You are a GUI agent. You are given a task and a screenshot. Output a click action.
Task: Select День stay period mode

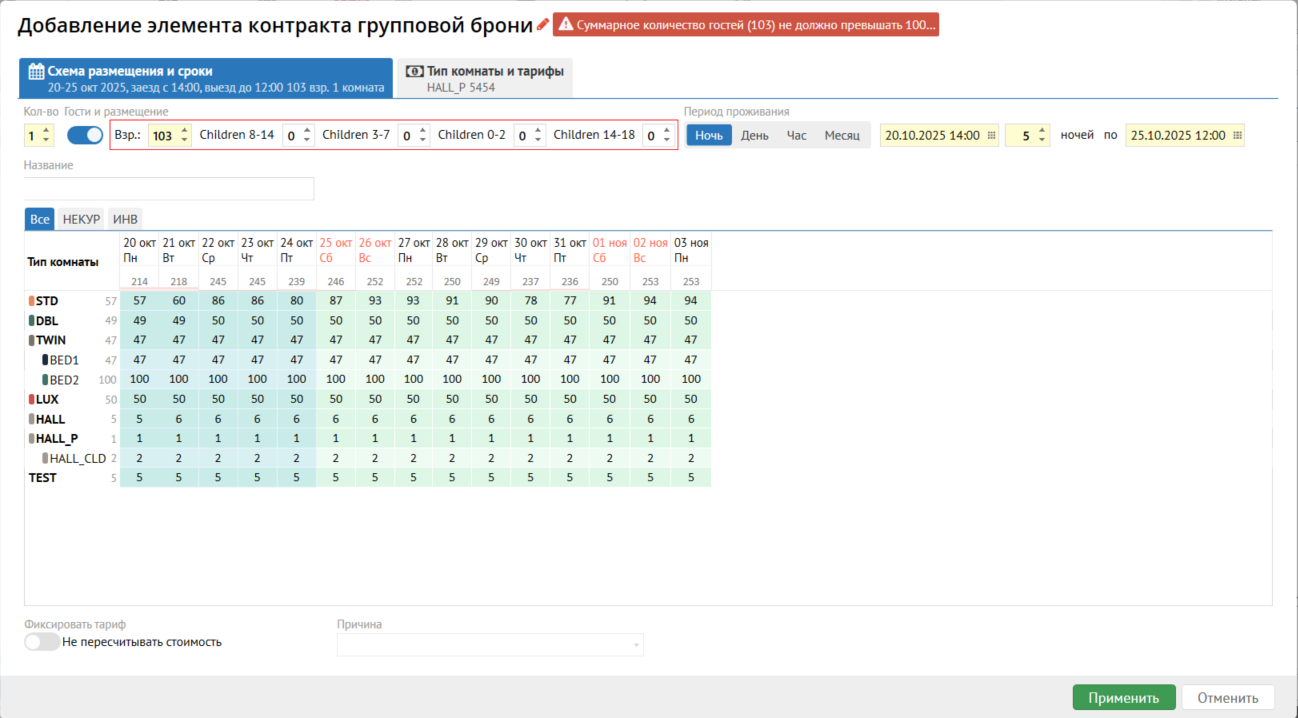[755, 135]
